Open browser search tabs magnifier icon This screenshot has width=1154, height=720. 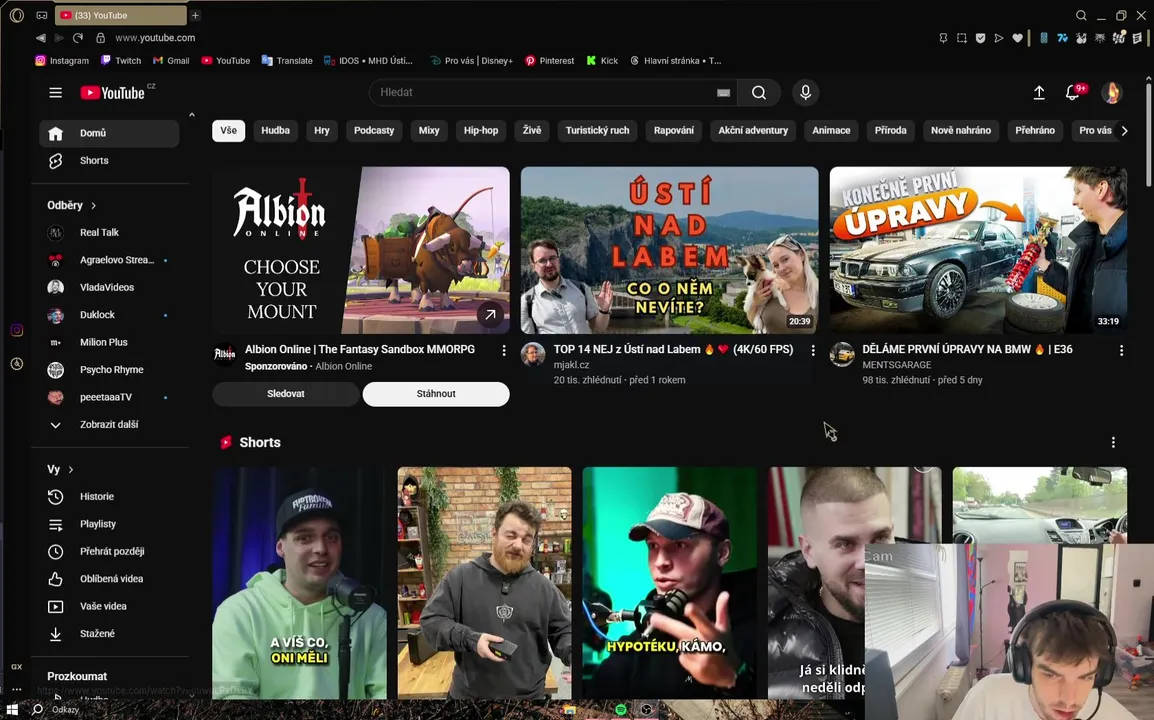(x=1080, y=15)
